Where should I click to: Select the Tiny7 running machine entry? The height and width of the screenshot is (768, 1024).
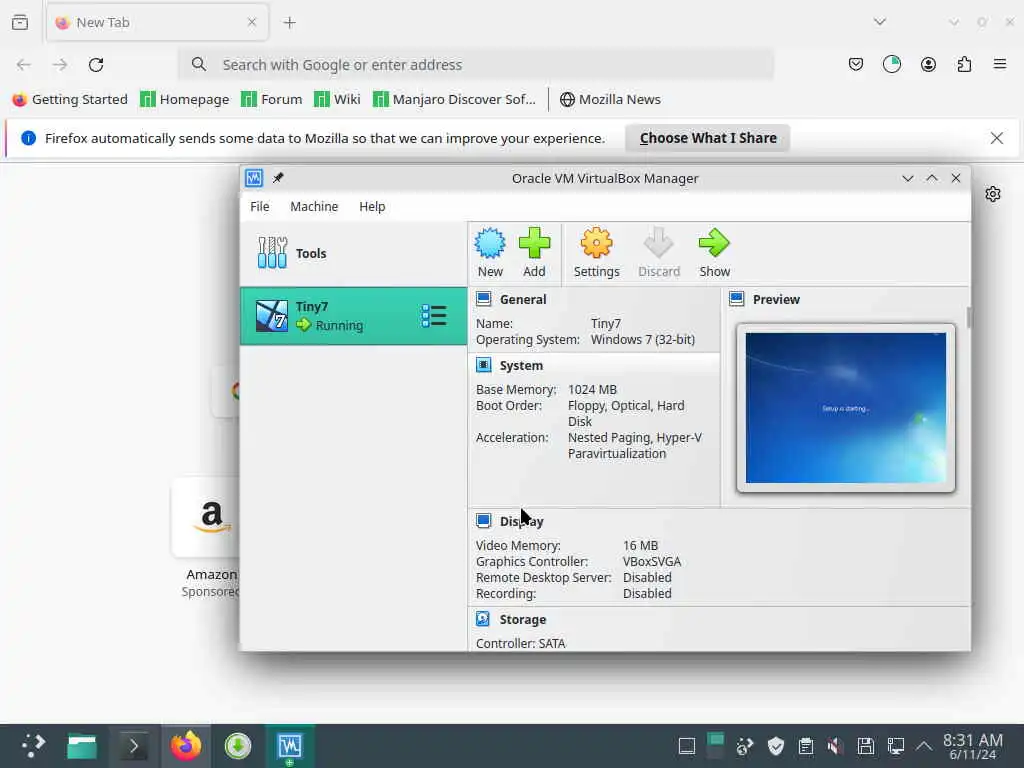pyautogui.click(x=353, y=316)
